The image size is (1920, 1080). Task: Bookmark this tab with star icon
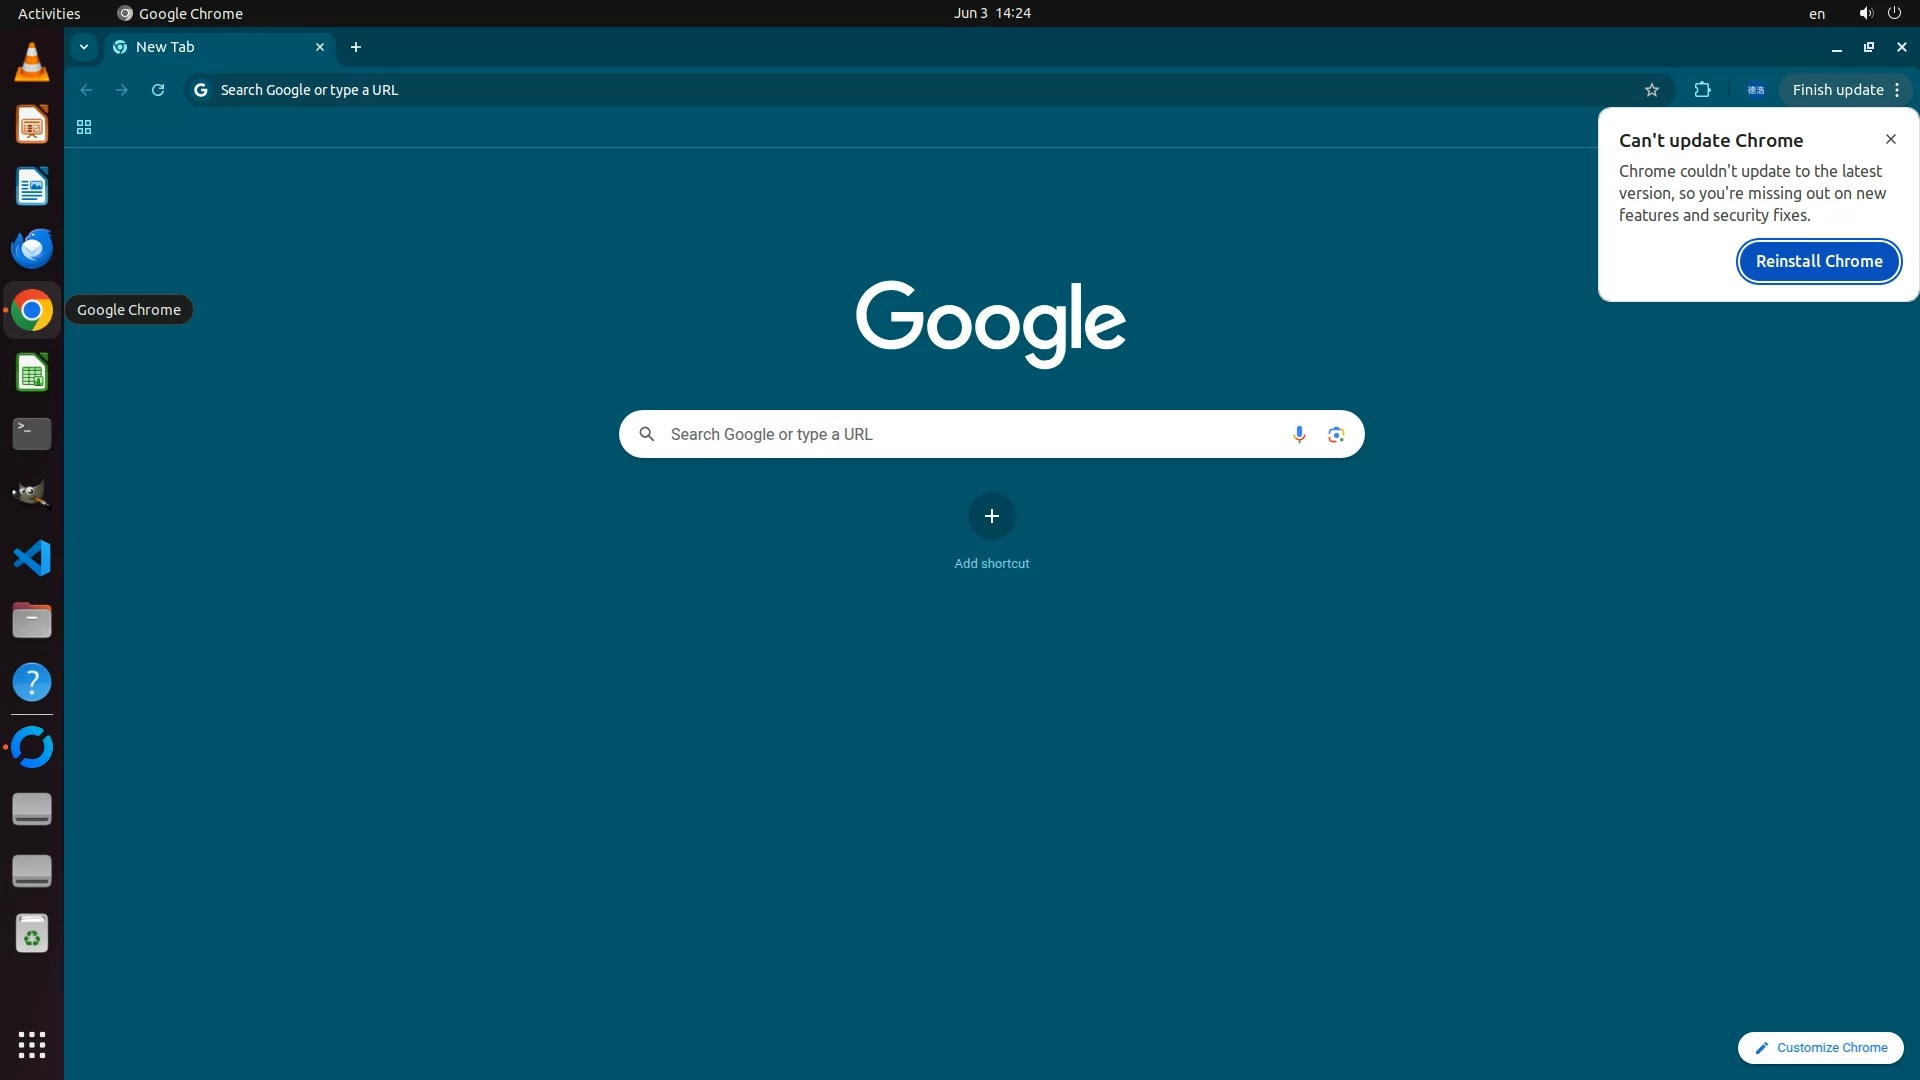coord(1651,90)
